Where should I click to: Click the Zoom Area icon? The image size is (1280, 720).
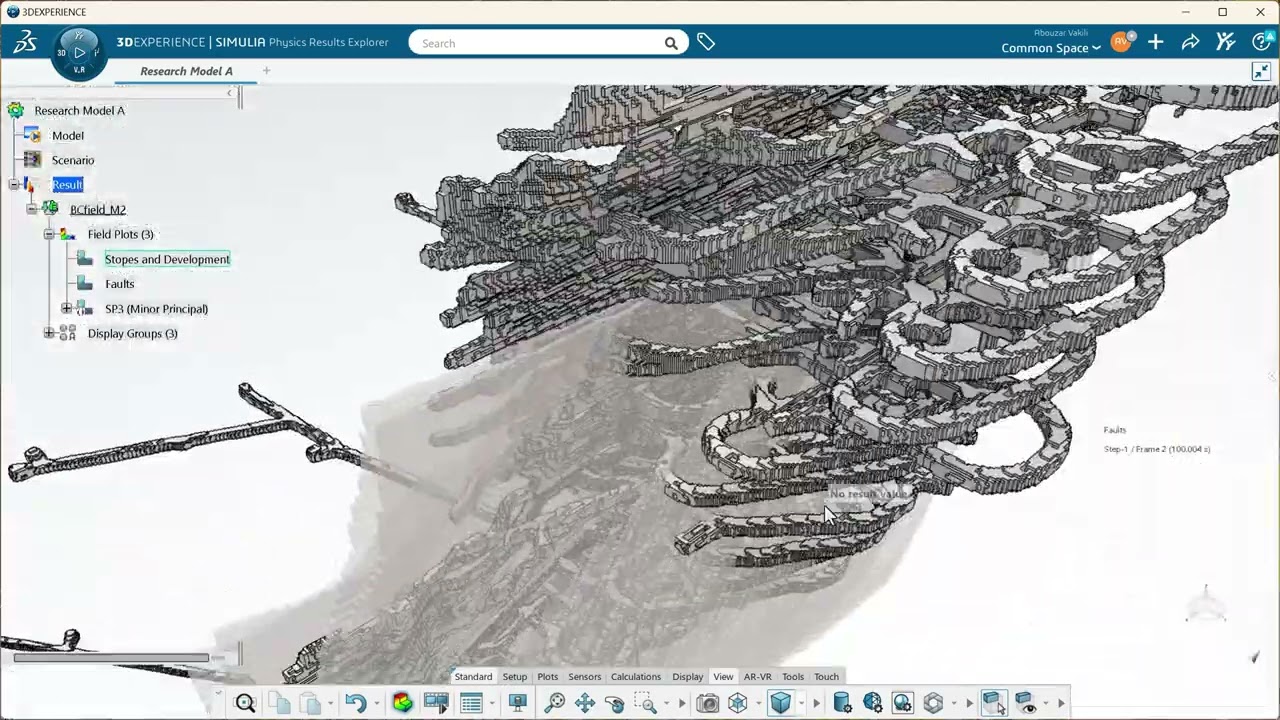click(645, 703)
